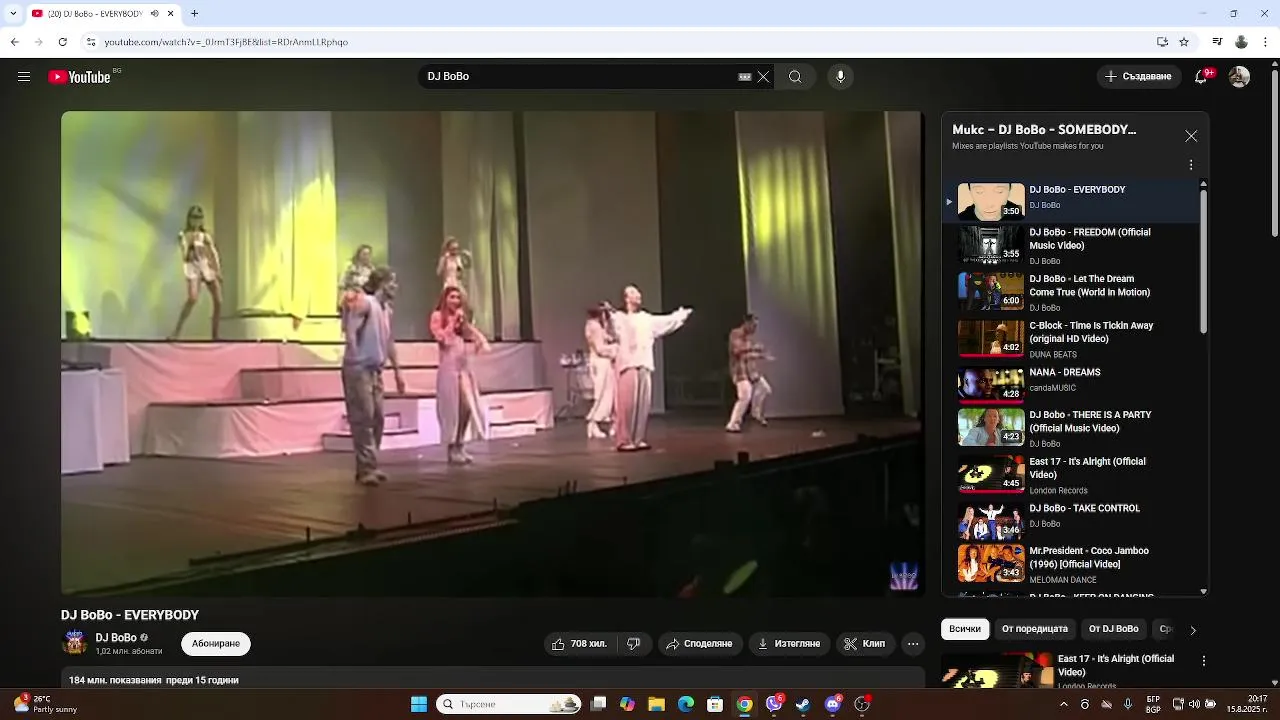Play DJ Bobo - THERE IS A PARTY
The width and height of the screenshot is (1280, 720).
(1070, 428)
